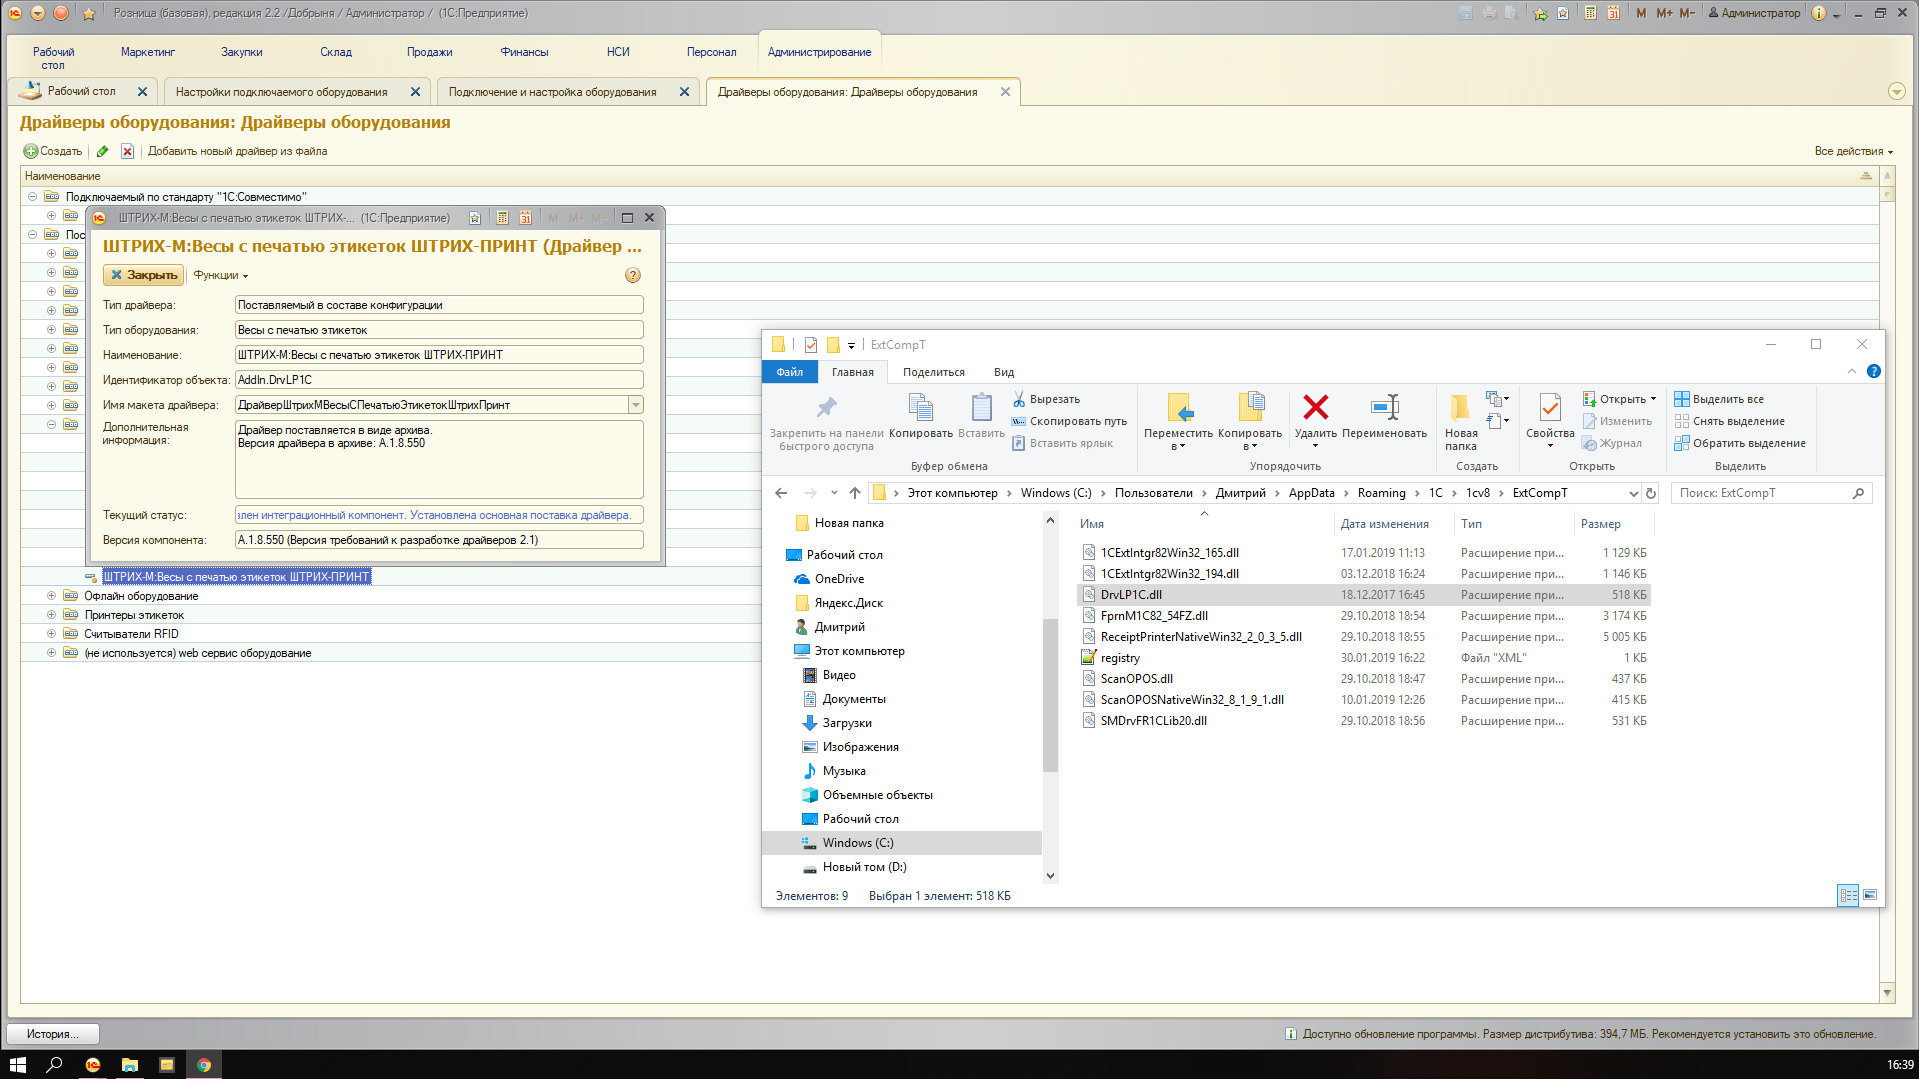The height and width of the screenshot is (1079, 1919).
Task: Open the Финансы section
Action: [x=524, y=52]
